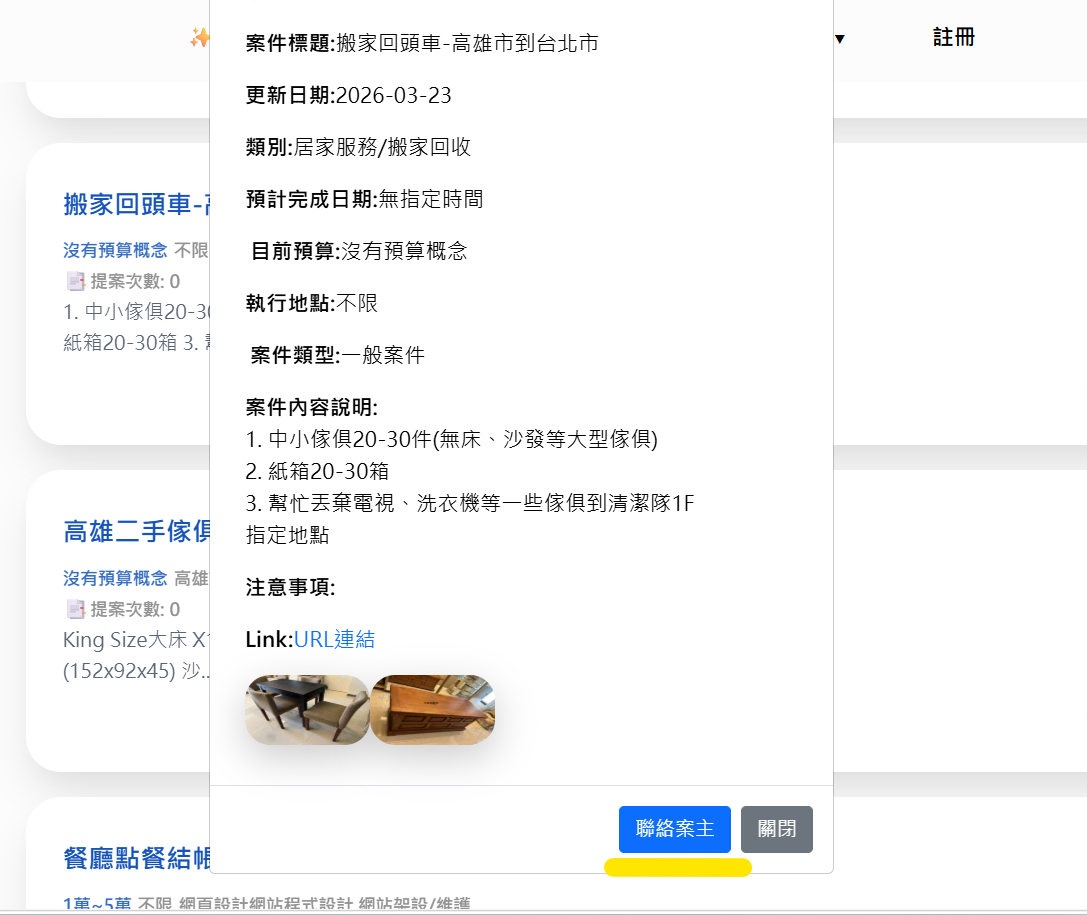The width and height of the screenshot is (1087, 915).
Task: Open the URL連結 link
Action: pyautogui.click(x=334, y=639)
